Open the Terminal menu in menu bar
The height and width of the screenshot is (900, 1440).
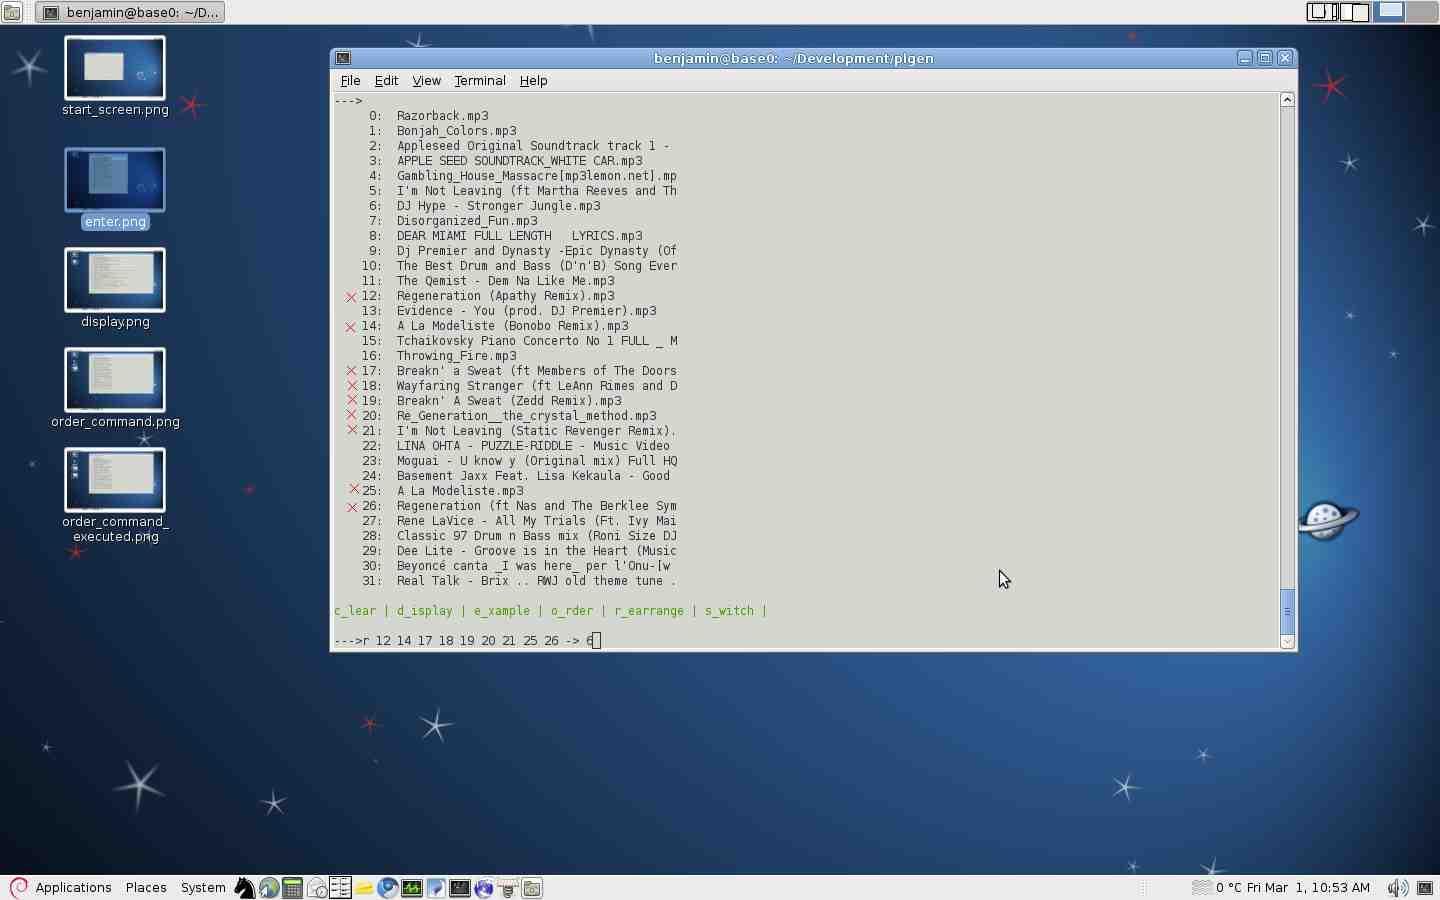pos(480,81)
